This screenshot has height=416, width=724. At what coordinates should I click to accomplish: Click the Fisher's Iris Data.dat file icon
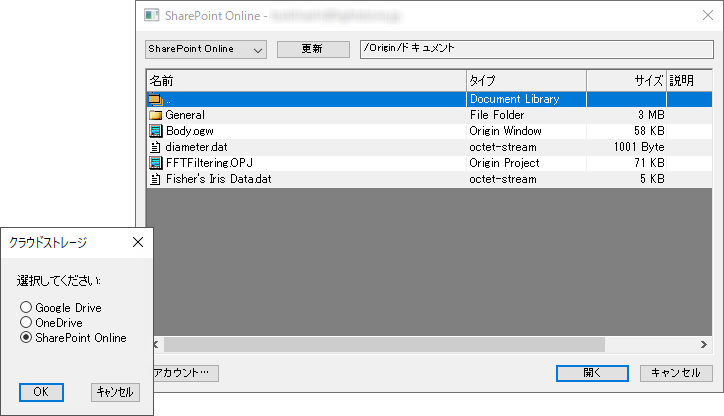tap(155, 179)
